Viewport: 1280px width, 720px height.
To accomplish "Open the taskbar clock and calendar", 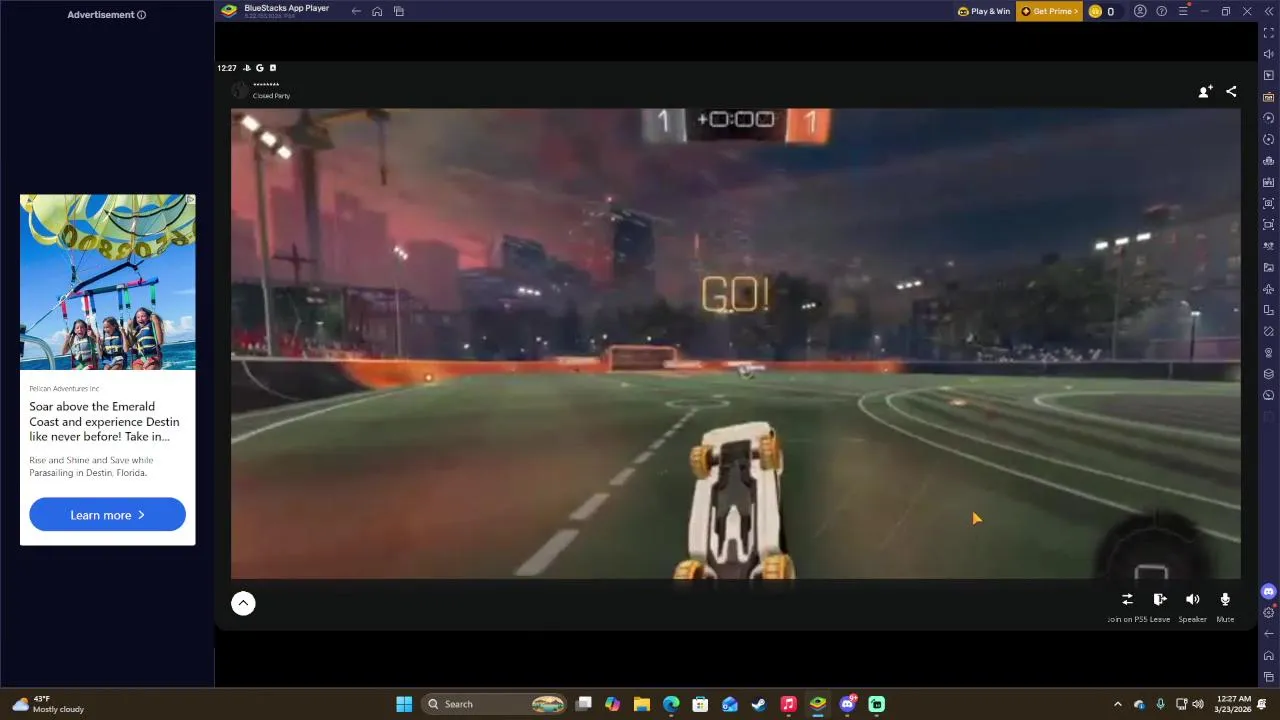I will point(1233,704).
